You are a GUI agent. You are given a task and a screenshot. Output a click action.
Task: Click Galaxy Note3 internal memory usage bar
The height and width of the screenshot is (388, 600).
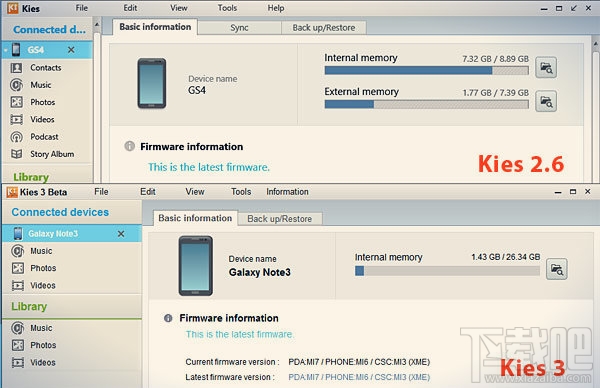coord(447,271)
